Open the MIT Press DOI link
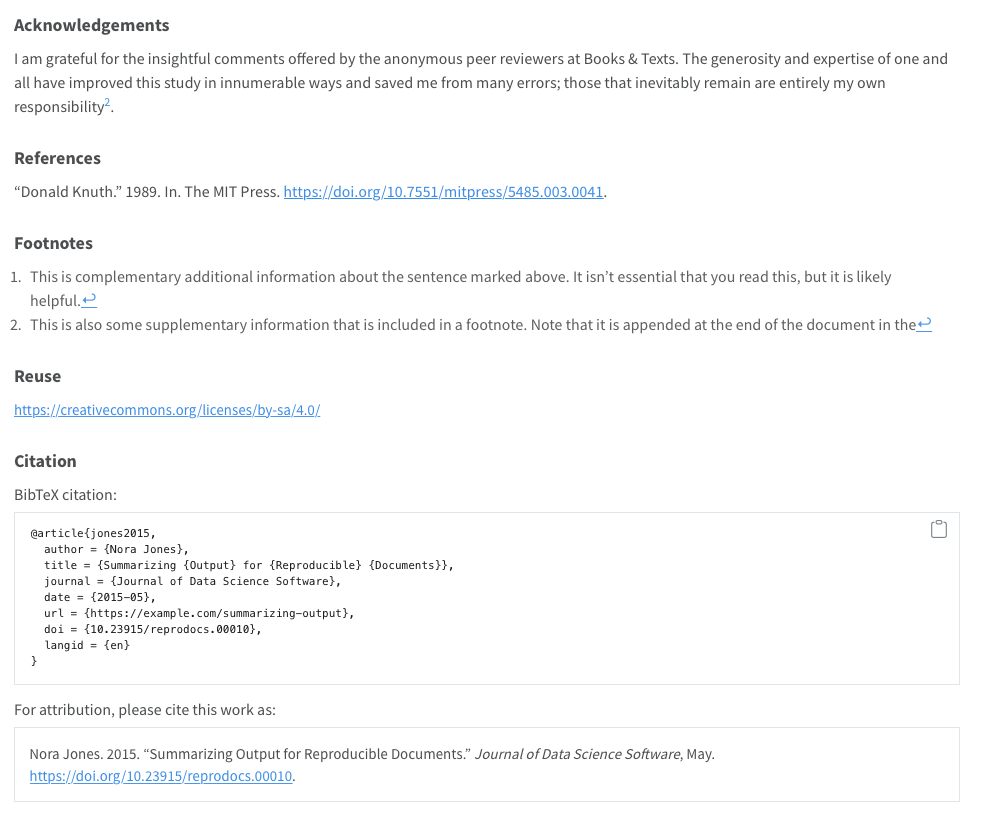The height and width of the screenshot is (821, 984). click(x=443, y=191)
